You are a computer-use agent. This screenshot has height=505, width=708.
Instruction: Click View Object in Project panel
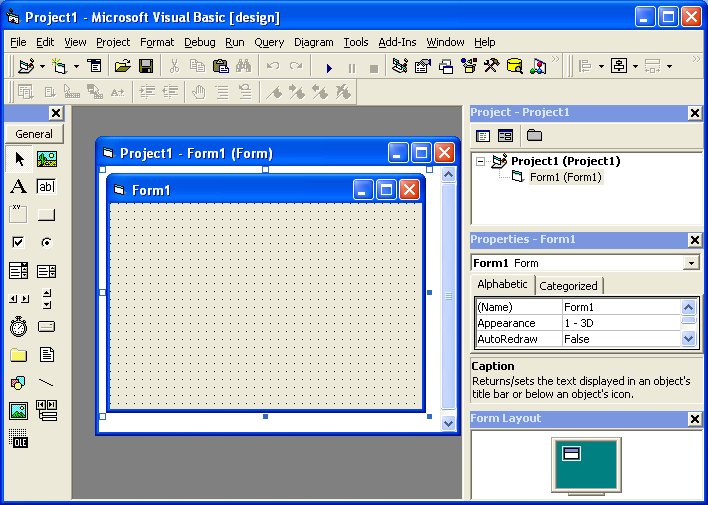505,136
